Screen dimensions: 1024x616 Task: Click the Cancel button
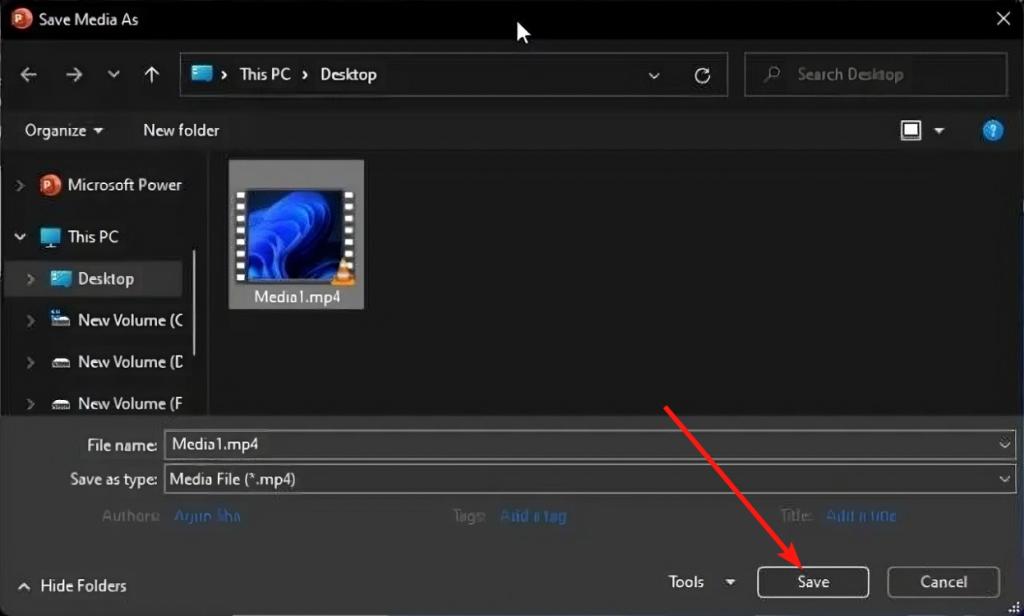pyautogui.click(x=942, y=581)
